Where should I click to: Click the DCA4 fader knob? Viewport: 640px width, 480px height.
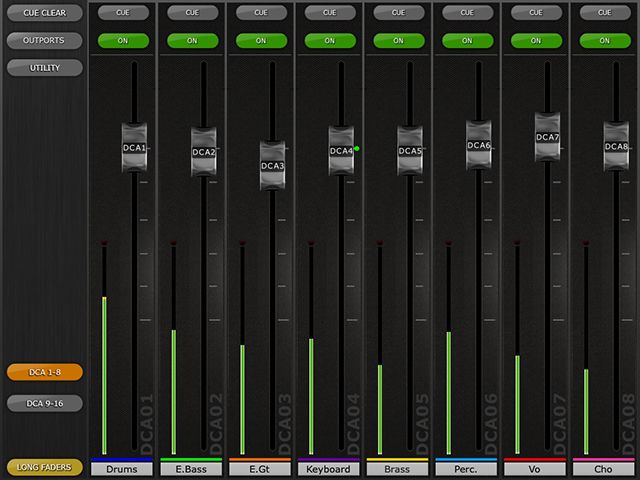coord(341,151)
